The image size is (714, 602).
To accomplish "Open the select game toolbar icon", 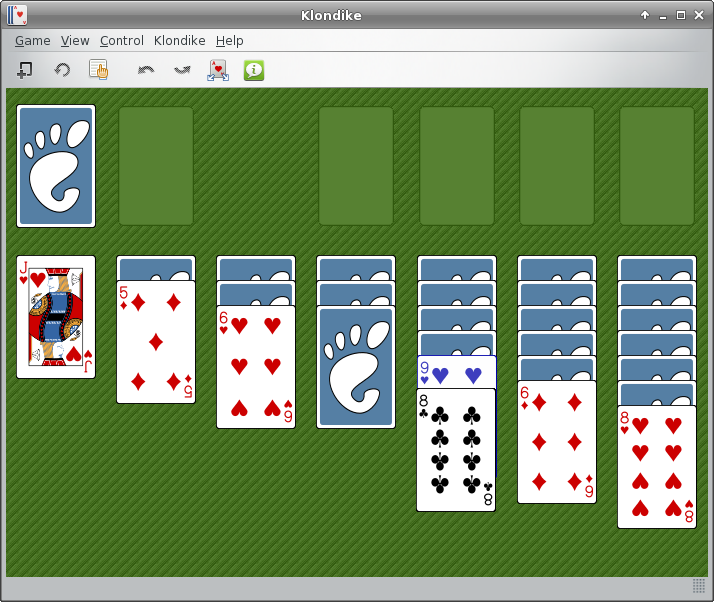I will click(x=98, y=70).
